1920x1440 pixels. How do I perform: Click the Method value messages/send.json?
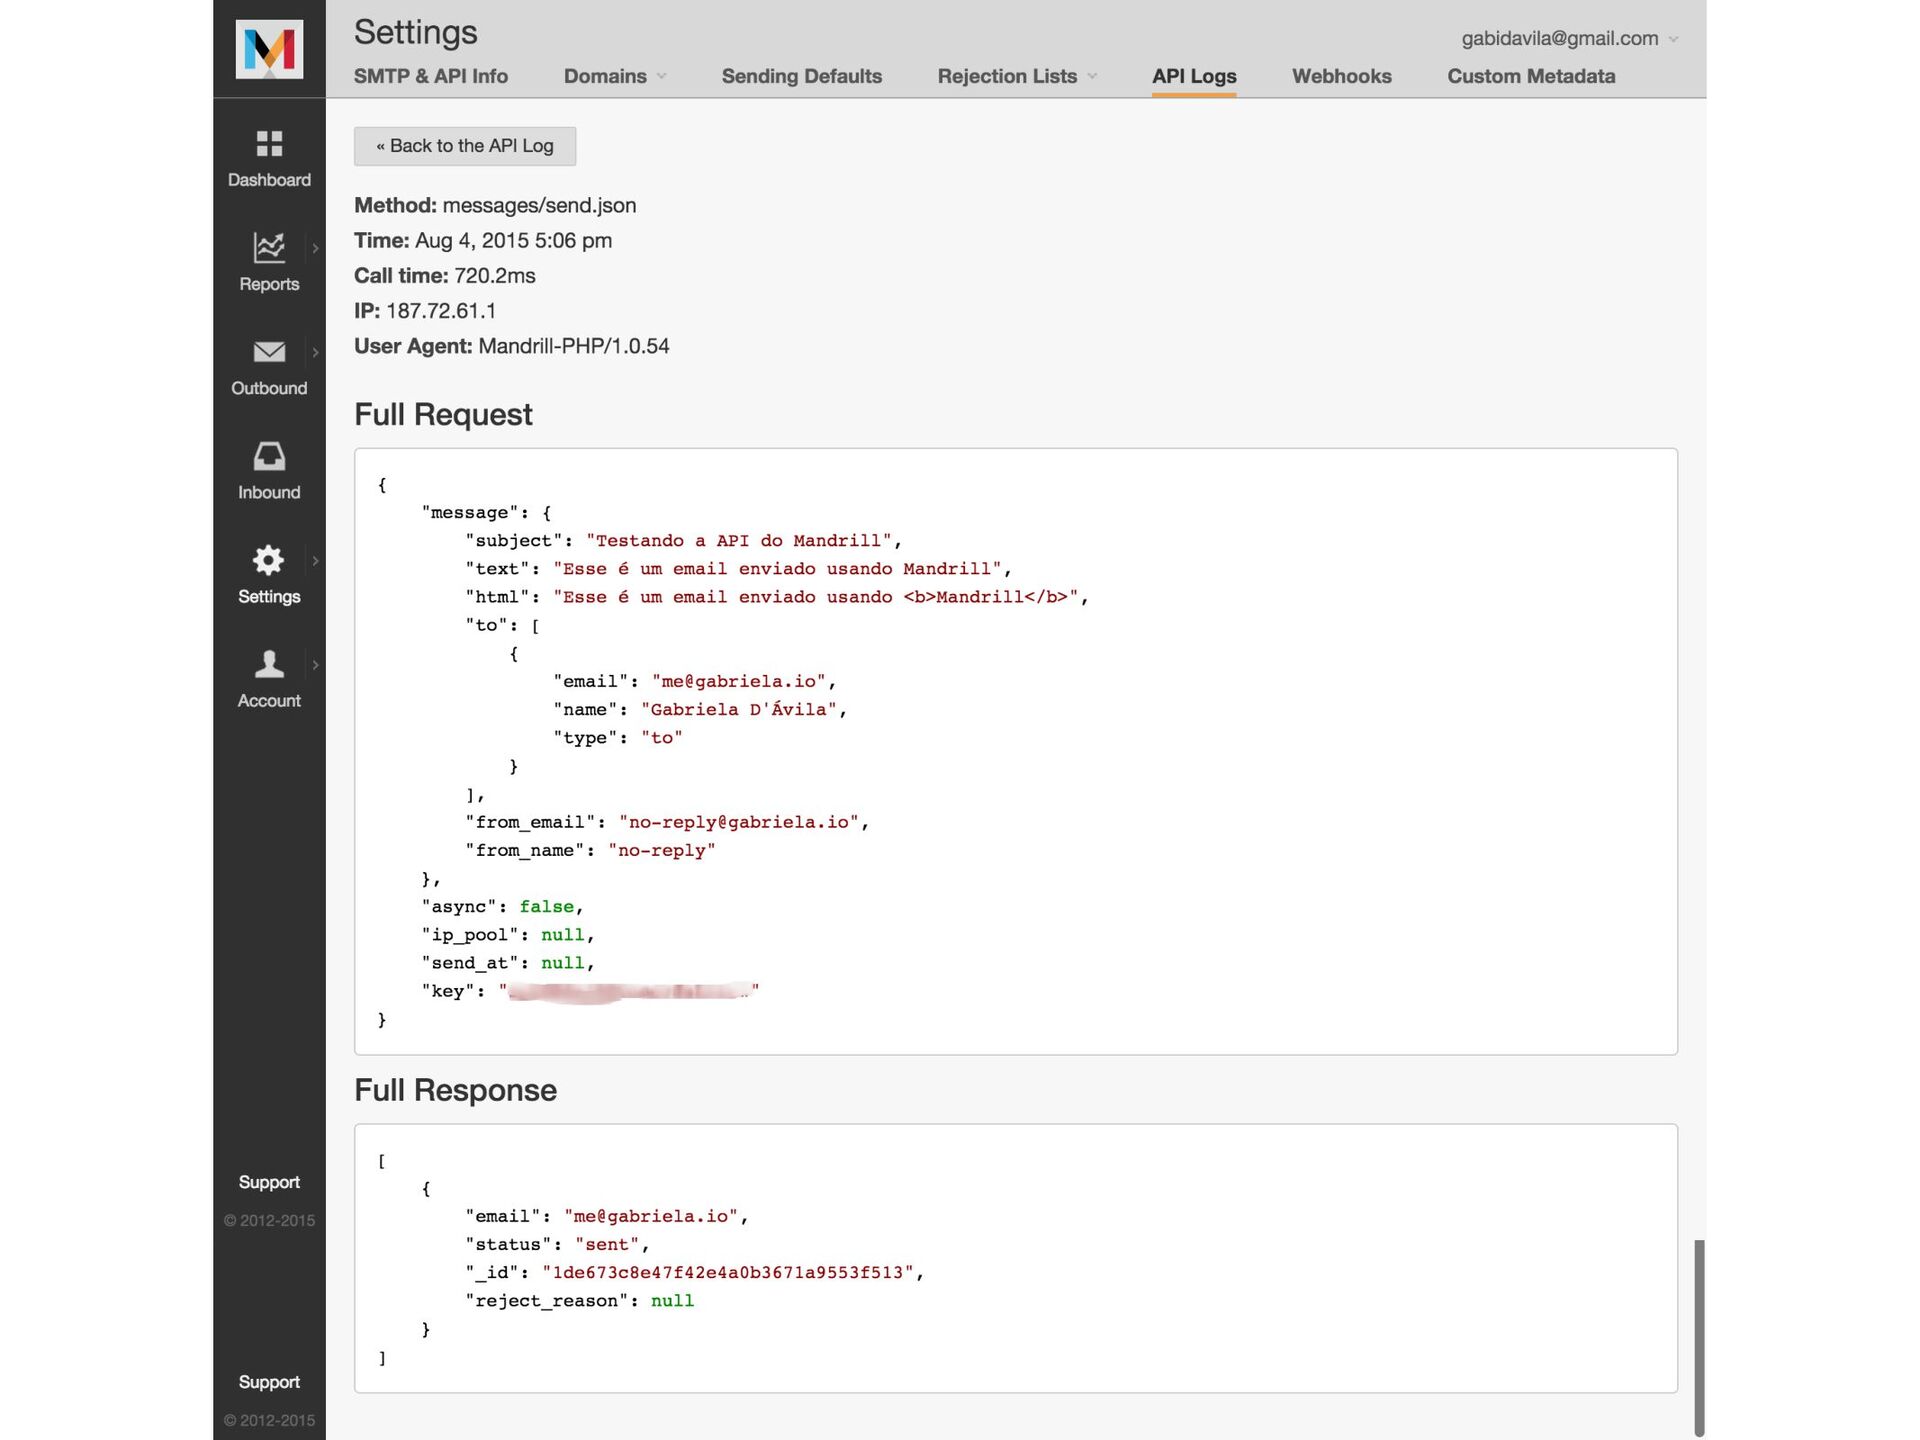click(539, 205)
